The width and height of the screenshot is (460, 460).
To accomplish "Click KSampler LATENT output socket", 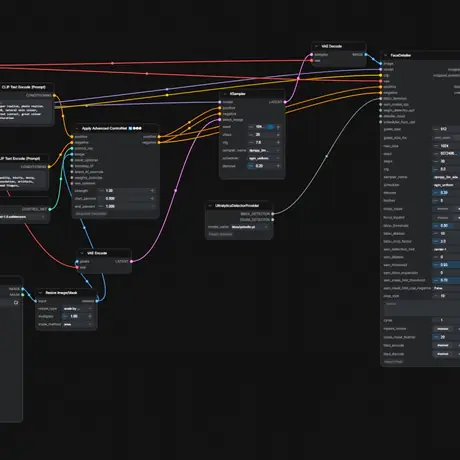I will 285,102.
